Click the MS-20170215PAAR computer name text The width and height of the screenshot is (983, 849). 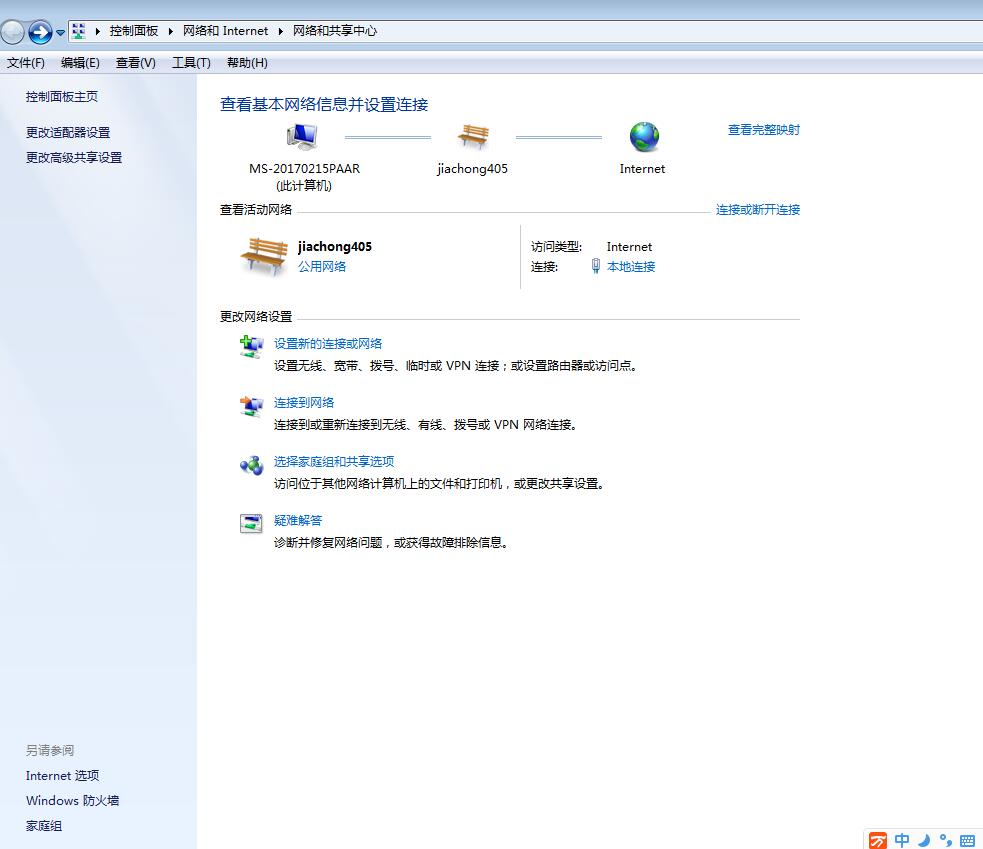click(304, 169)
